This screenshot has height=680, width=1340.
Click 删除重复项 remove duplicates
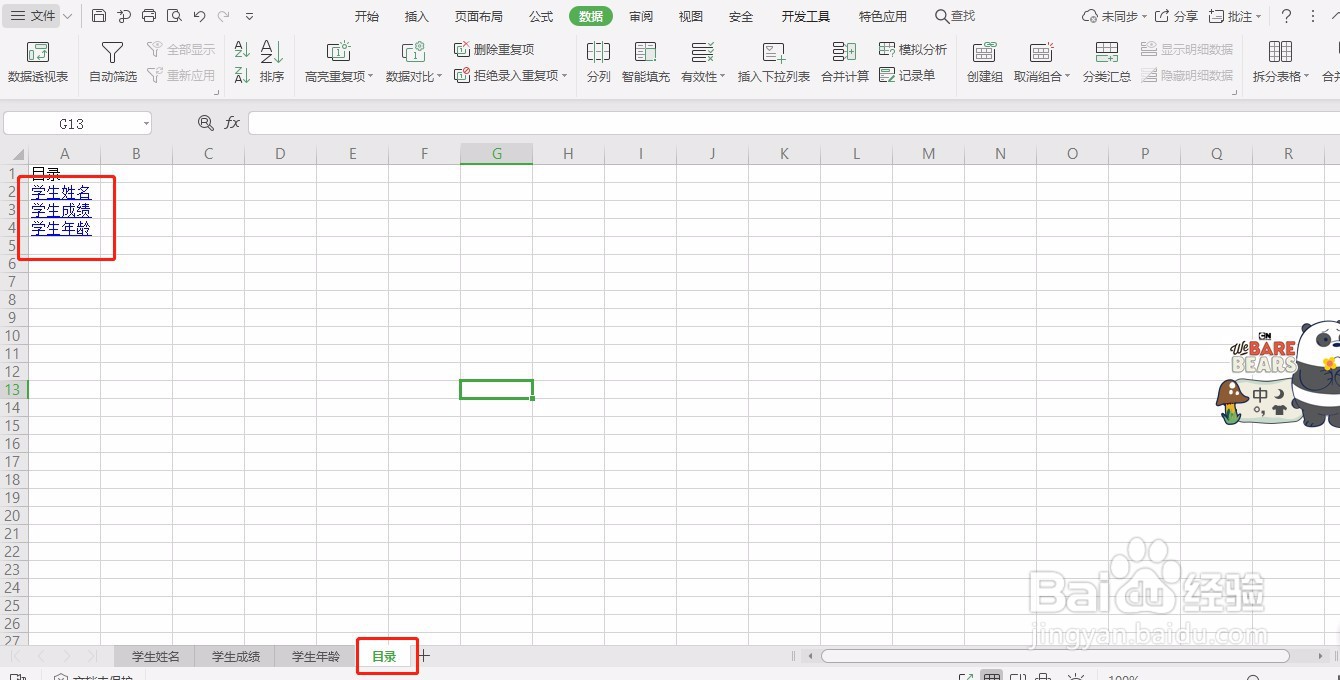pyautogui.click(x=494, y=49)
